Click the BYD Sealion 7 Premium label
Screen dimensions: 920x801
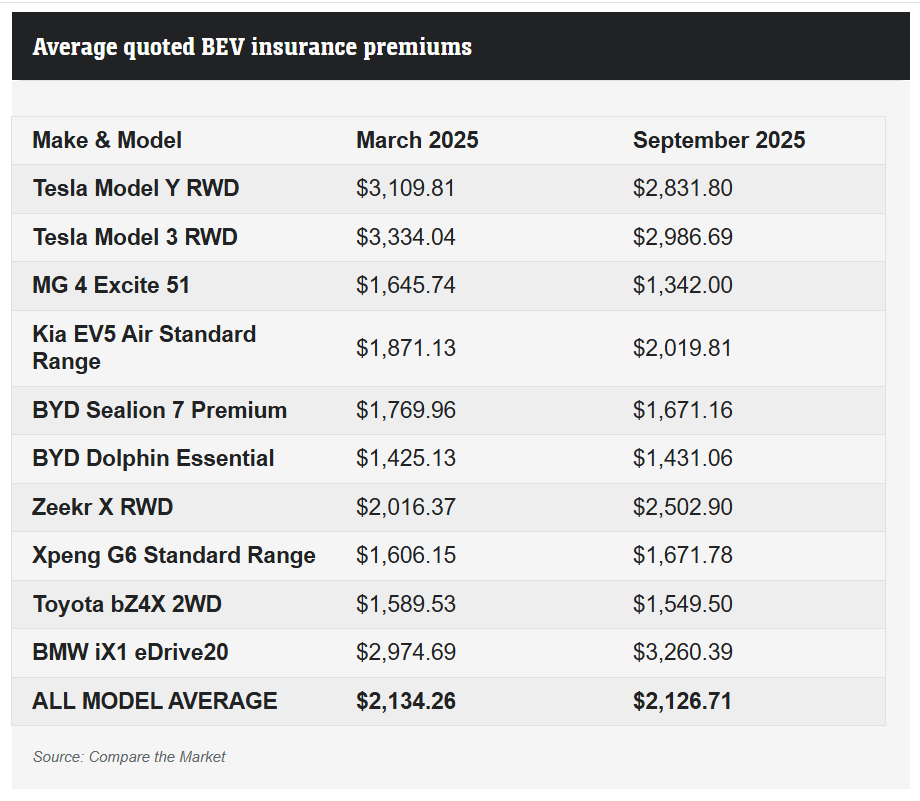[x=159, y=410]
